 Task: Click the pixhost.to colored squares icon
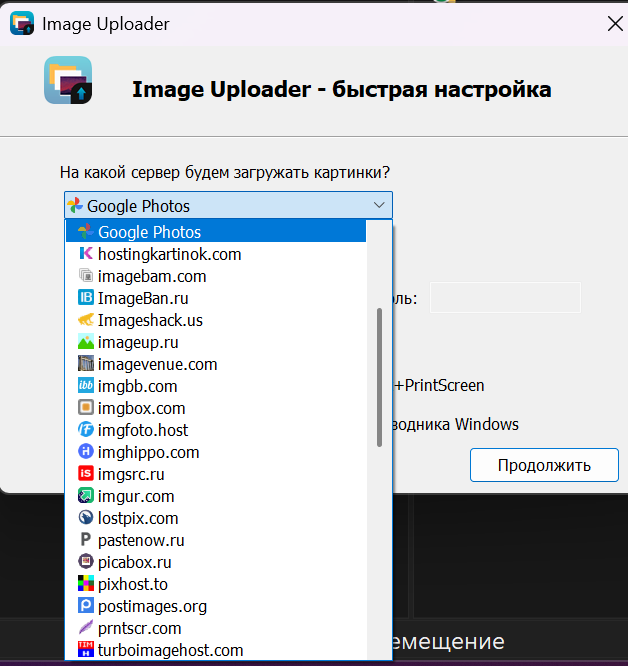pyautogui.click(x=85, y=584)
